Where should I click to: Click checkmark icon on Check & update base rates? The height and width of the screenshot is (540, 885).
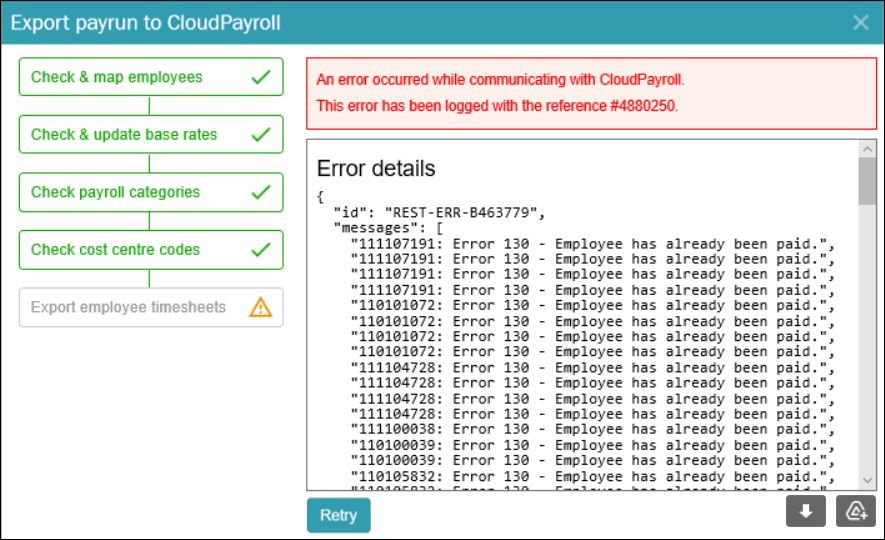[x=261, y=134]
